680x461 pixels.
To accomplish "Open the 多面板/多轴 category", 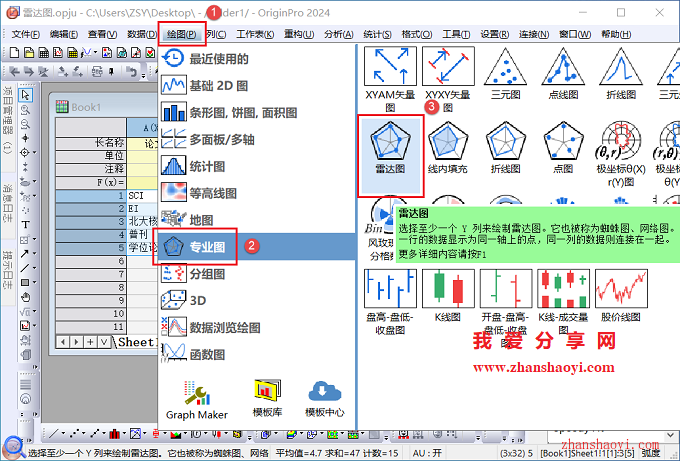I will click(258, 140).
